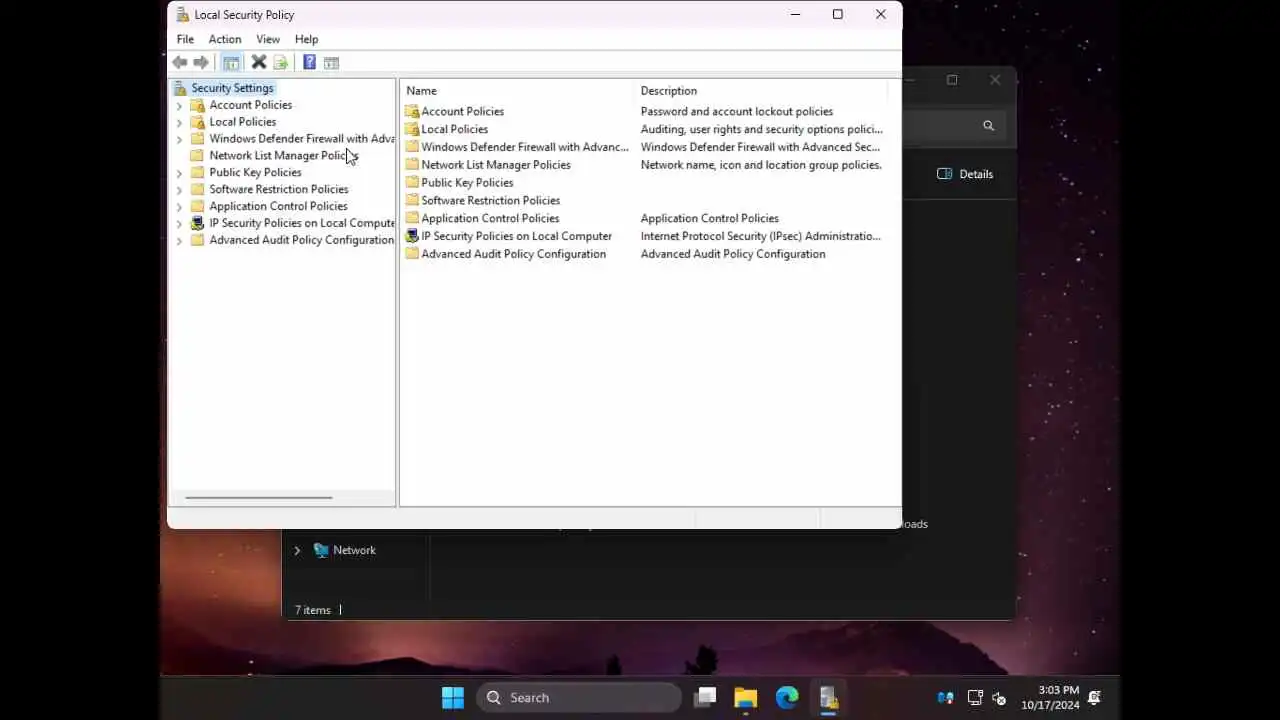The image size is (1280, 720).
Task: Toggle the Show/Hide Console Tree icon
Action: (231, 62)
